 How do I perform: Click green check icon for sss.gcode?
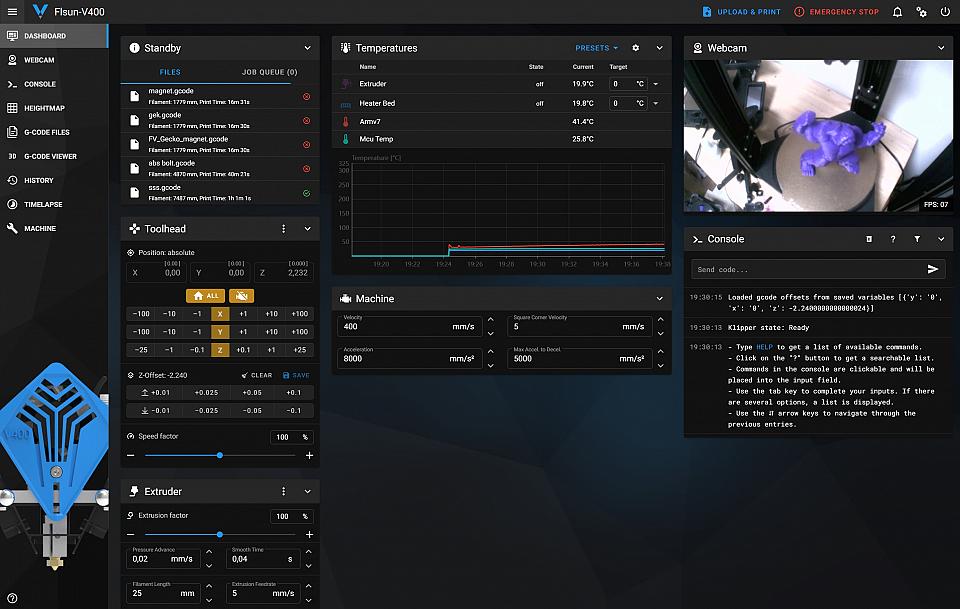307,193
